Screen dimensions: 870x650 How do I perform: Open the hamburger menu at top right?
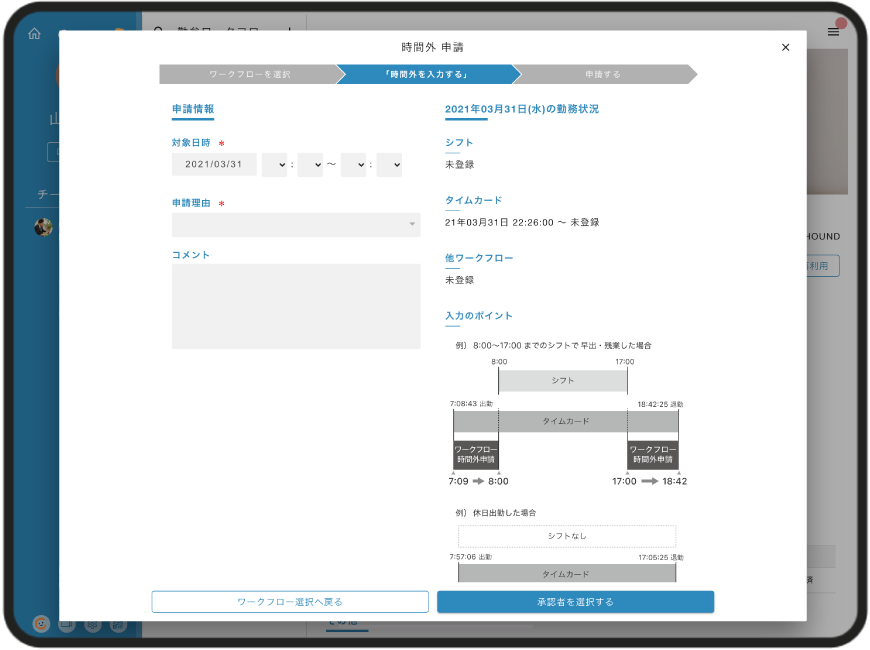pos(833,30)
